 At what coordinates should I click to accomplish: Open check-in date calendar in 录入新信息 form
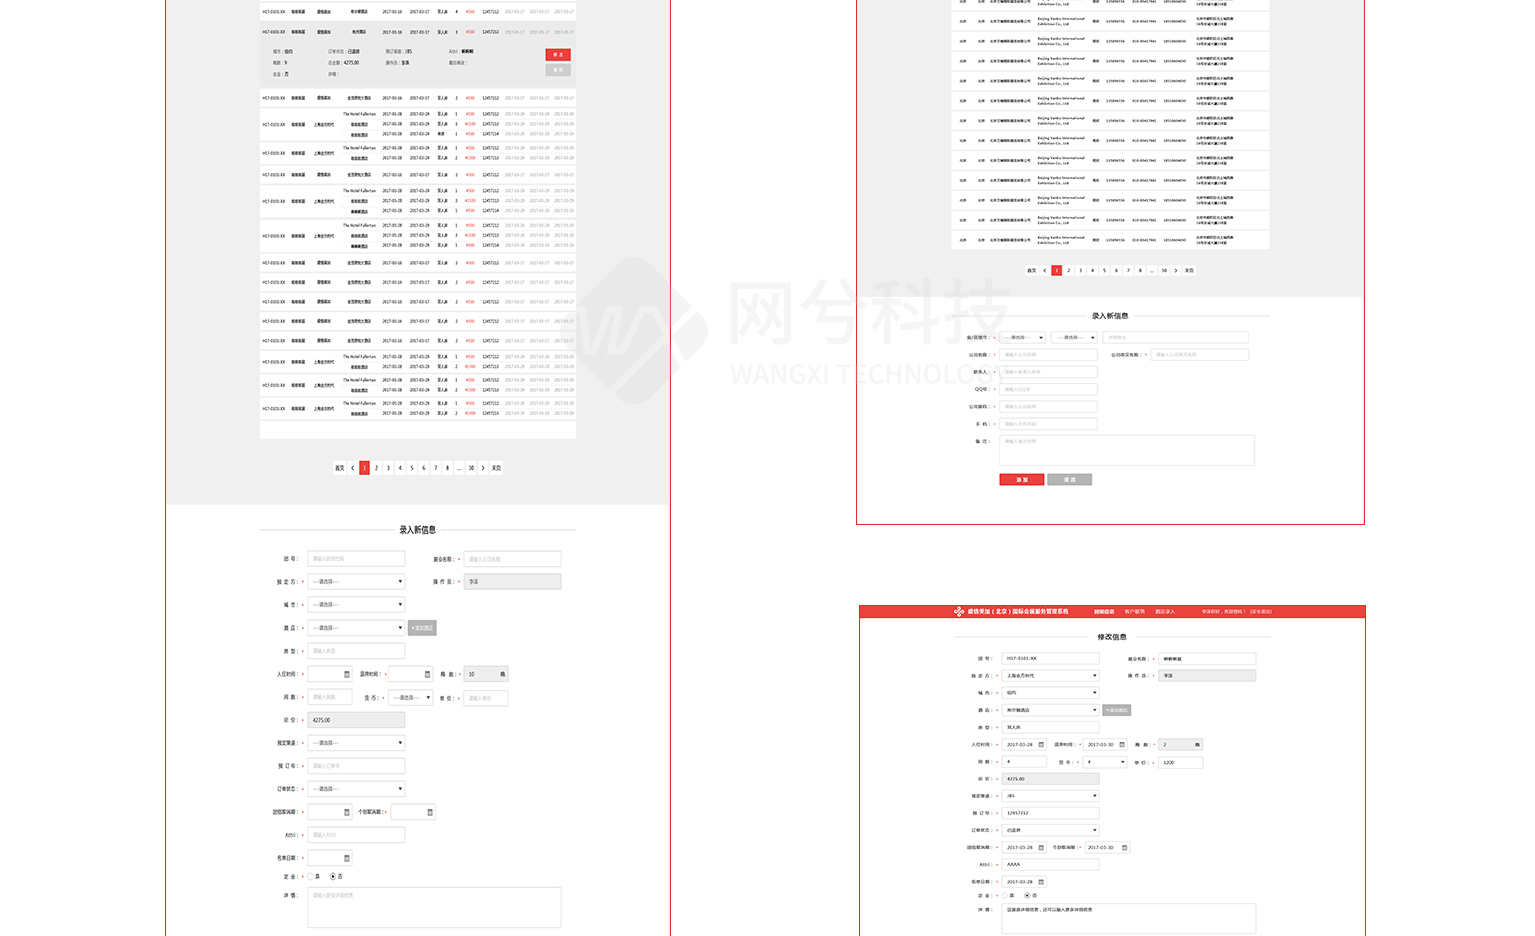347,674
